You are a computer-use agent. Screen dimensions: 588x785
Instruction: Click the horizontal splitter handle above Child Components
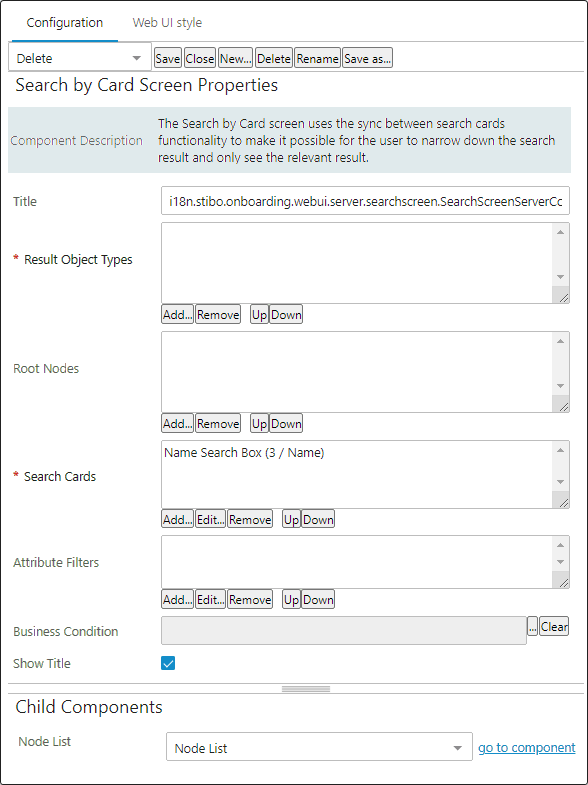tap(305, 689)
